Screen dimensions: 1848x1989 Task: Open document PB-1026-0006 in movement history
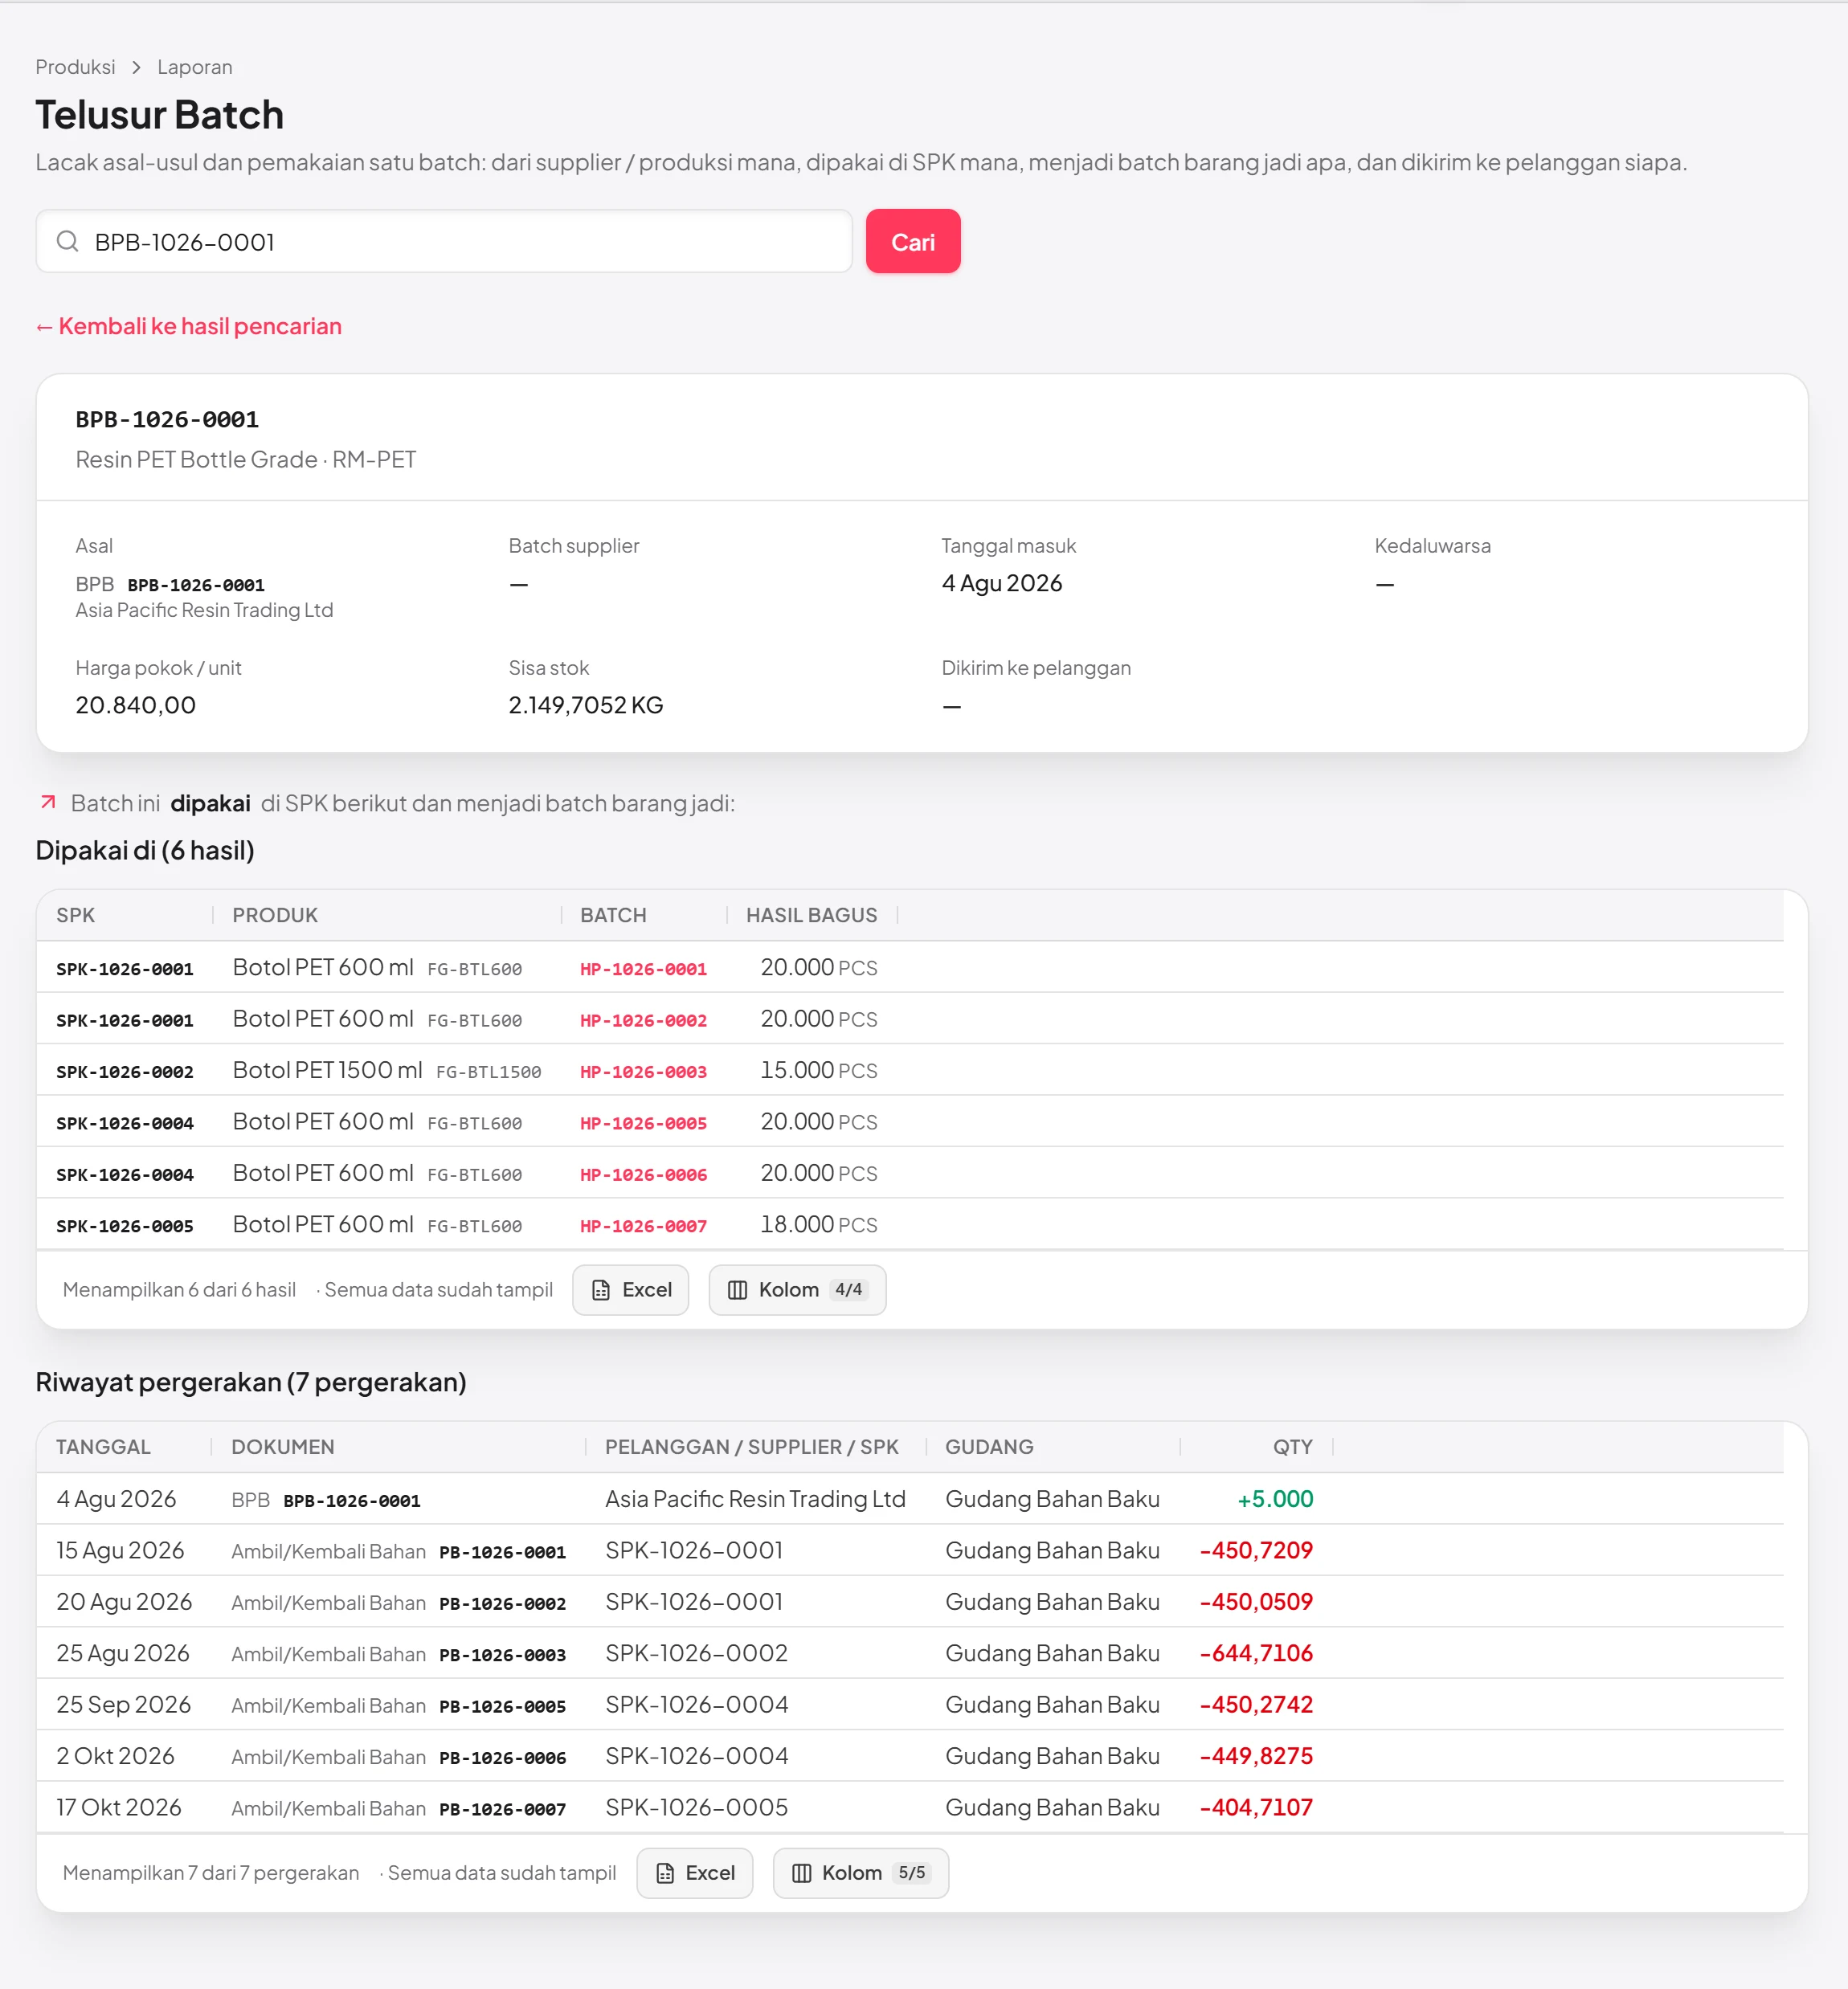(x=502, y=1758)
